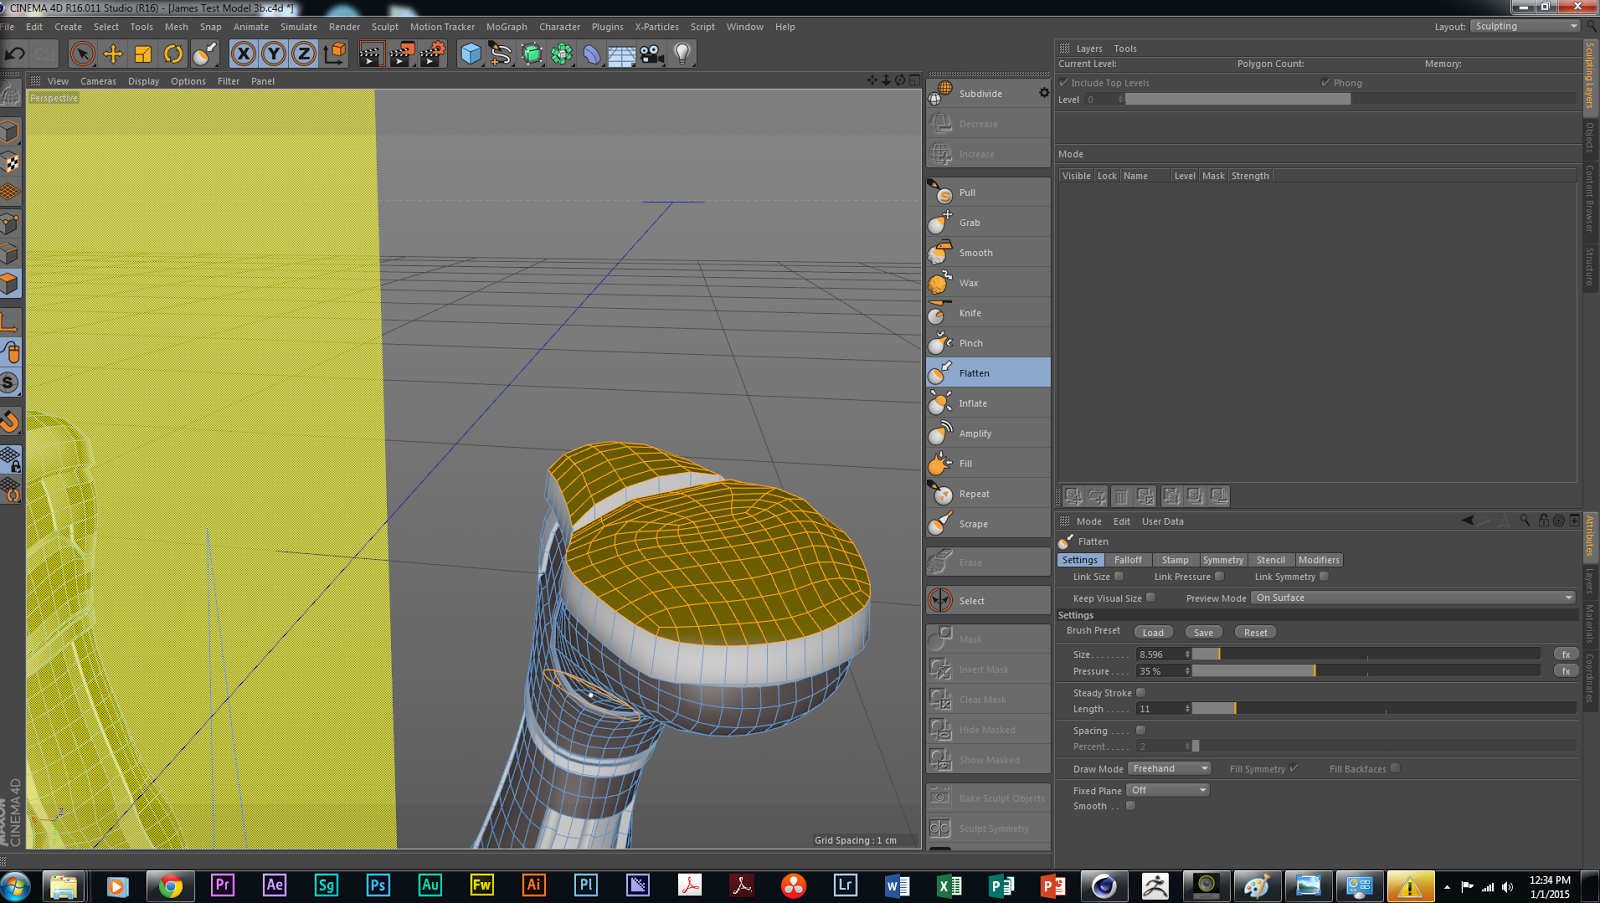Expand the Draw Mode Freehand dropdown
1600x903 pixels.
[1169, 769]
